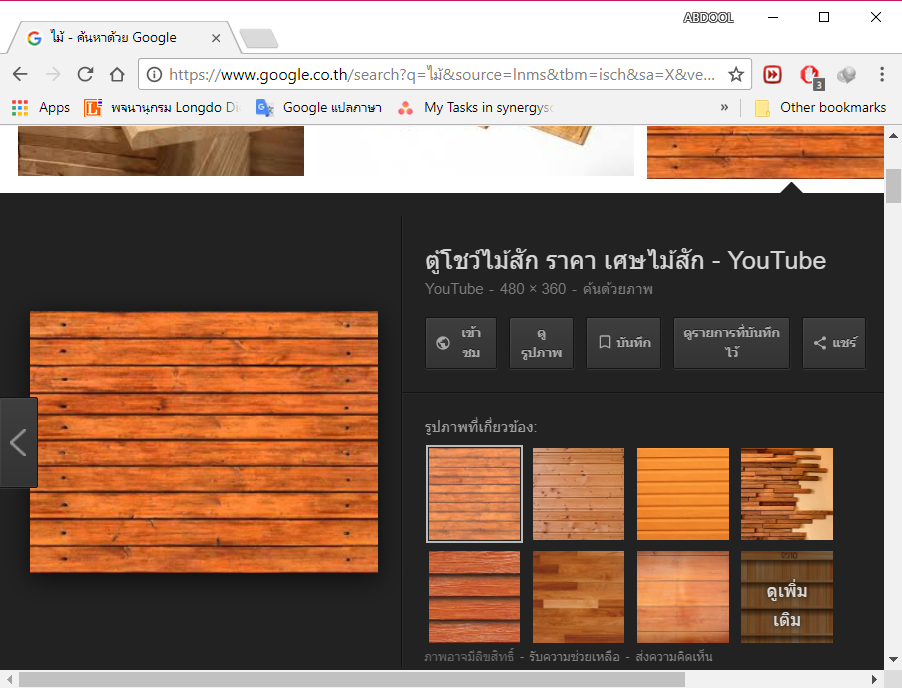This screenshot has width=902, height=688.
Task: Open Chrome three-dot menu
Action: tap(881, 75)
